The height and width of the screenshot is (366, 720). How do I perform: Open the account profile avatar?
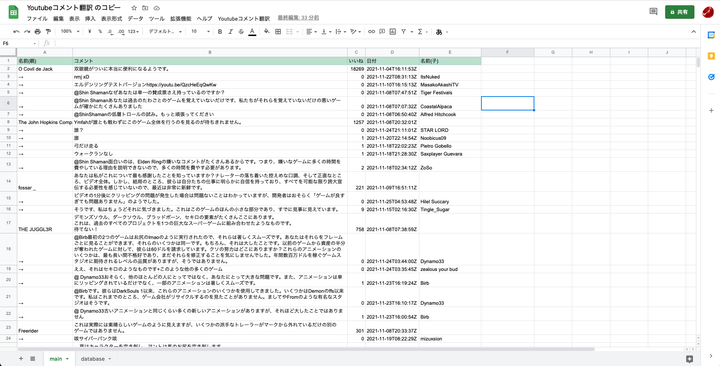[709, 12]
